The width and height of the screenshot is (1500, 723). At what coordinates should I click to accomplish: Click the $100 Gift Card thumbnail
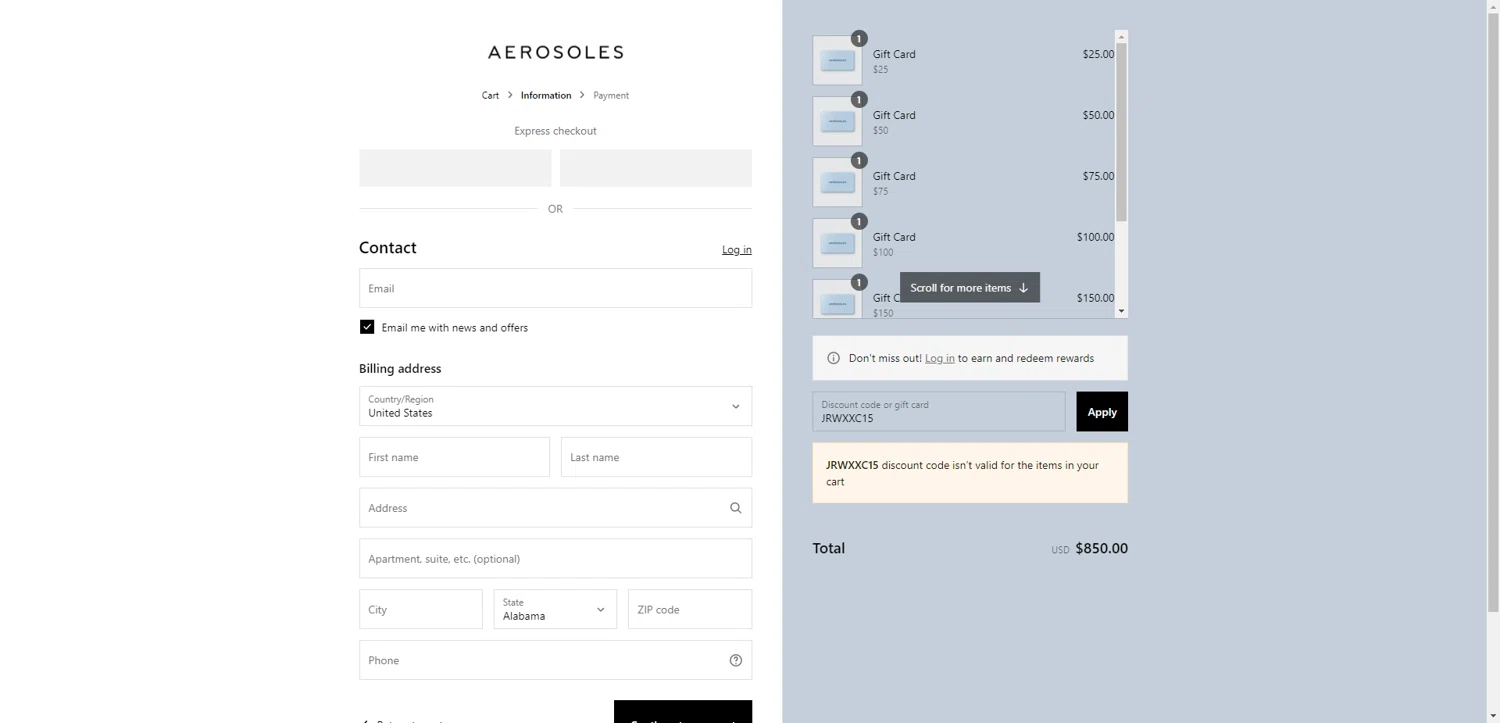(x=837, y=244)
